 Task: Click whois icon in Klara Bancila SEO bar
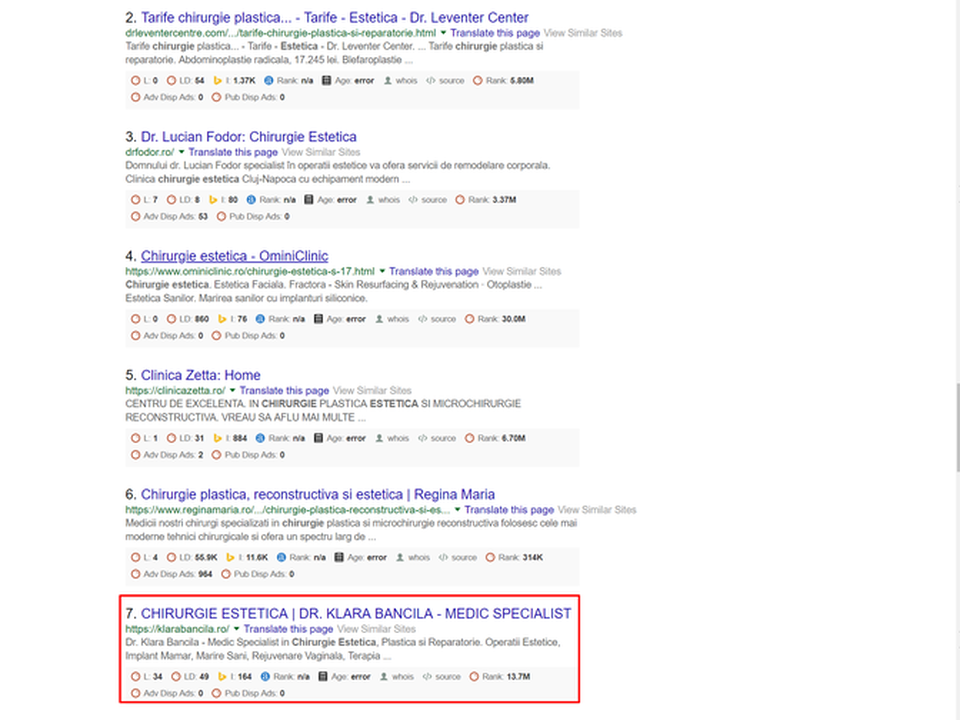click(384, 677)
